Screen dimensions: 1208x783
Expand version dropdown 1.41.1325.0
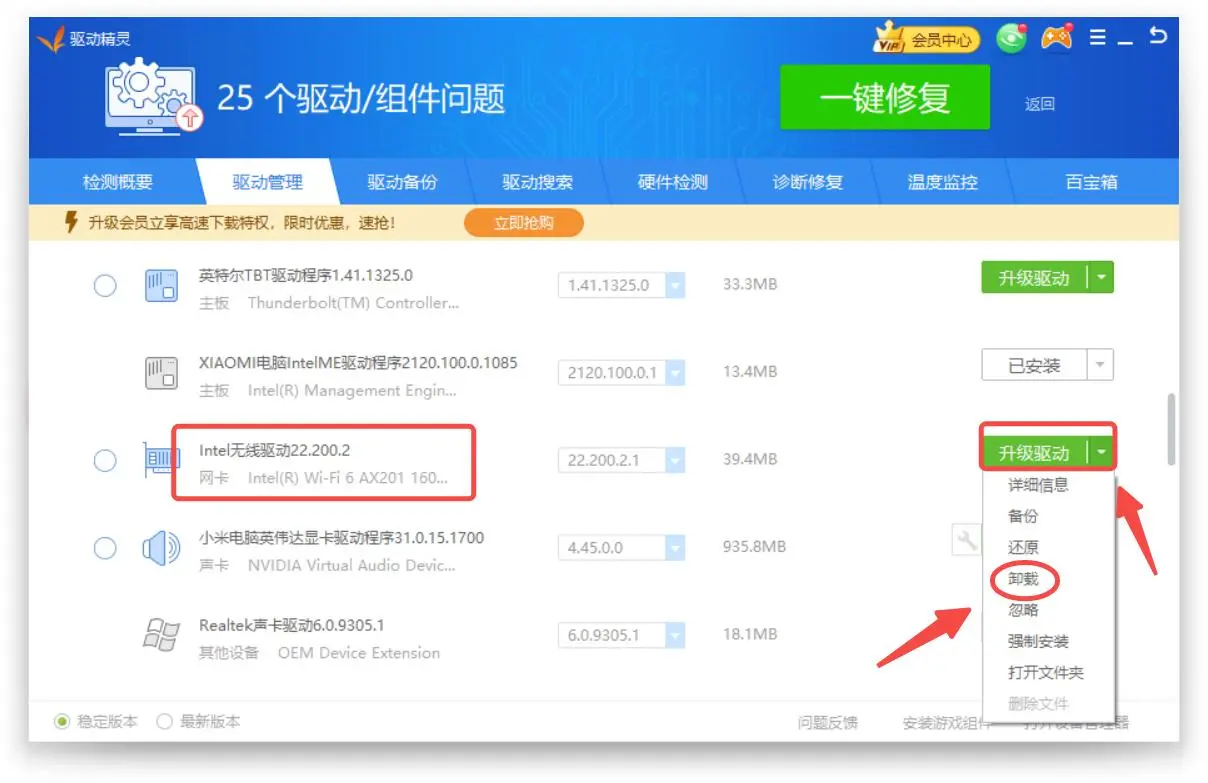click(675, 286)
